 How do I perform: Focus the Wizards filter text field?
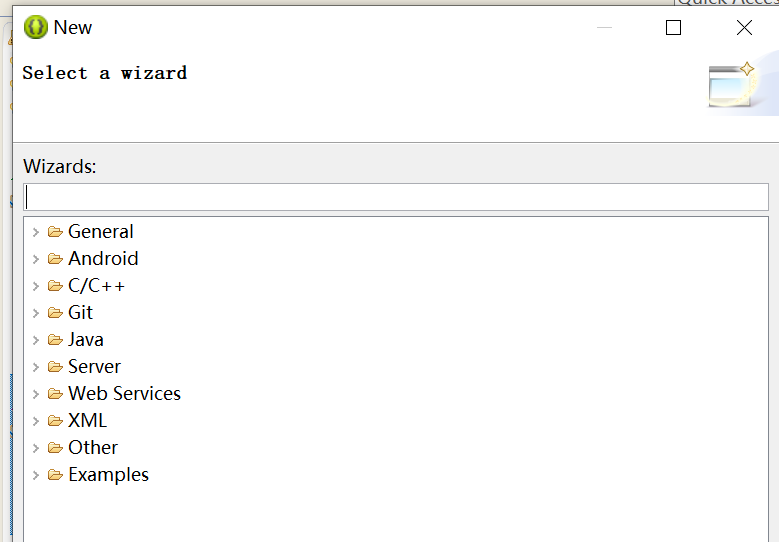[396, 197]
